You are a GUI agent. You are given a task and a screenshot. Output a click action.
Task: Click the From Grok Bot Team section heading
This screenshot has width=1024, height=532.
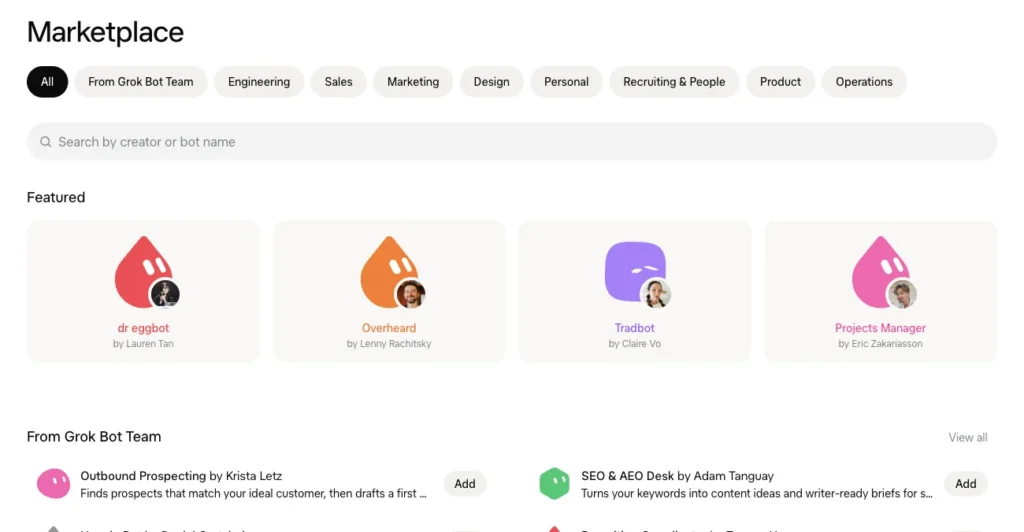(x=94, y=437)
